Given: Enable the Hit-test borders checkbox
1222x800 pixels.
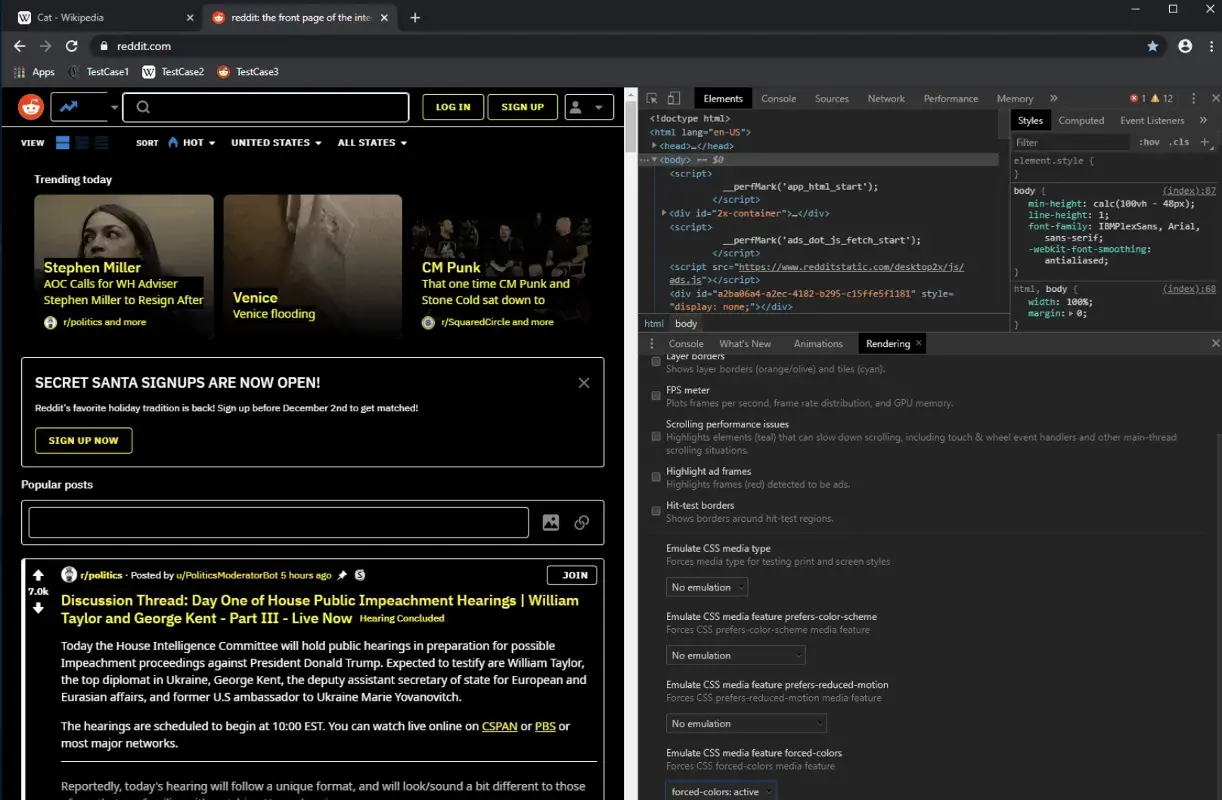Looking at the screenshot, I should [656, 511].
